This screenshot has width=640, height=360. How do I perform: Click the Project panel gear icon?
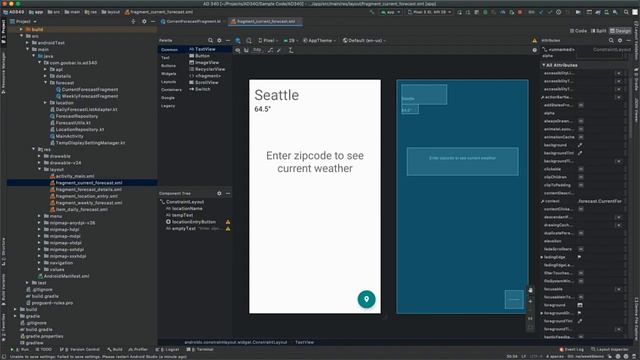click(x=144, y=21)
